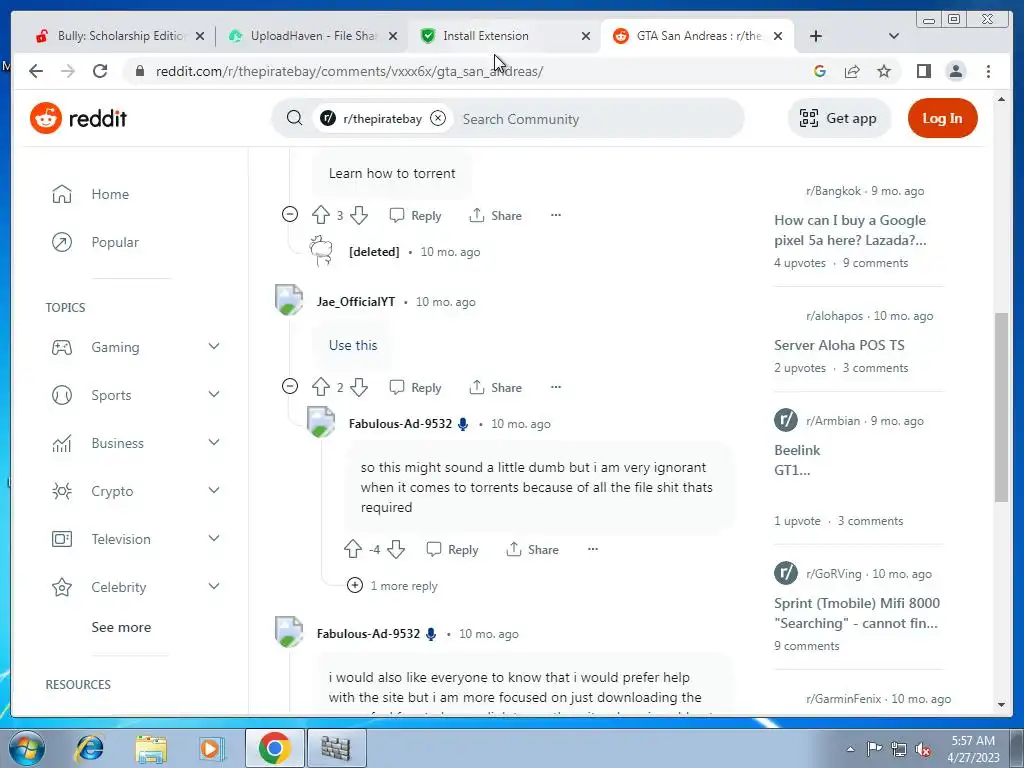
Task: Expand the Celebrity topic
Action: pos(214,586)
